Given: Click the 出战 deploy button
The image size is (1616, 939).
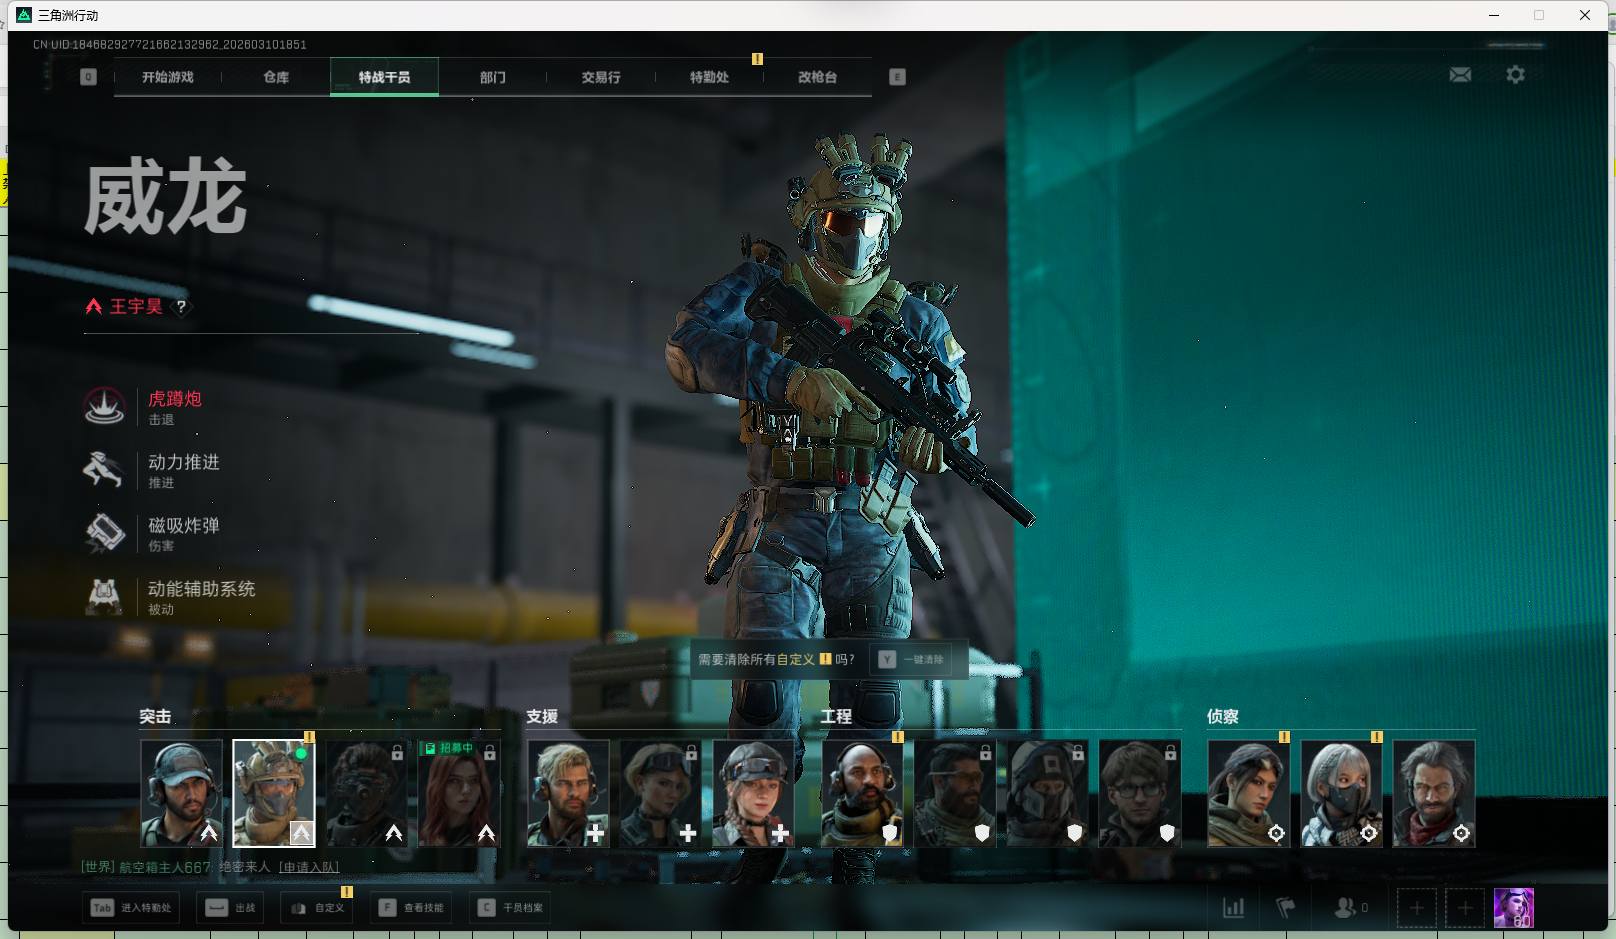Looking at the screenshot, I should (231, 908).
